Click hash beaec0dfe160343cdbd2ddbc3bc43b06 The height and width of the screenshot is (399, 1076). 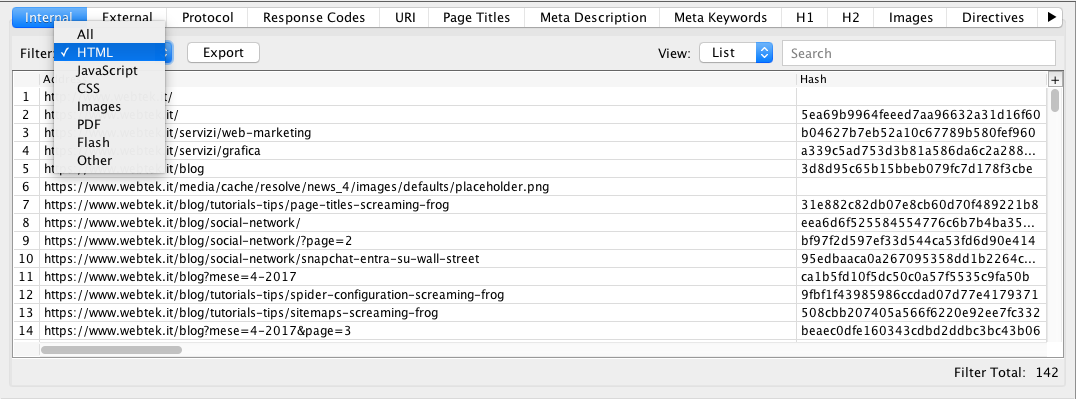pos(920,331)
